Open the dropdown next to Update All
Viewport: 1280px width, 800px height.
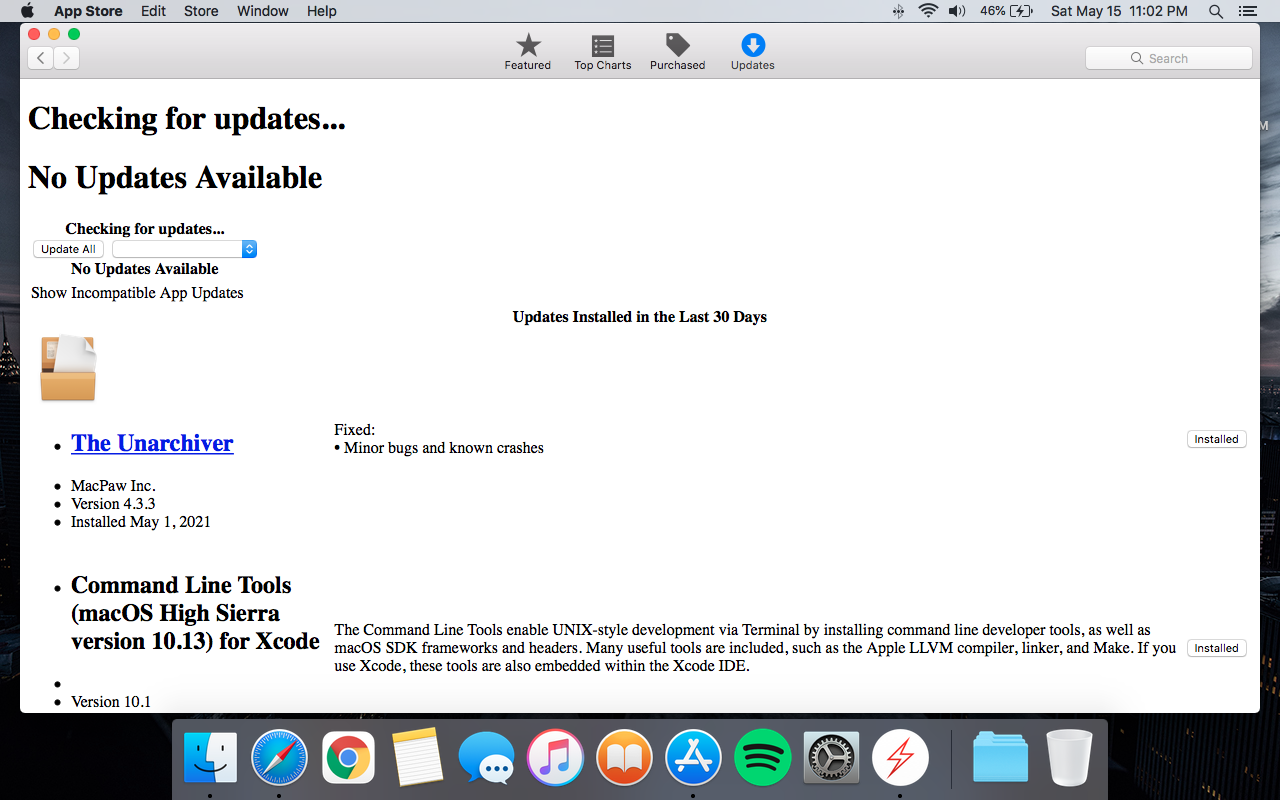[184, 249]
